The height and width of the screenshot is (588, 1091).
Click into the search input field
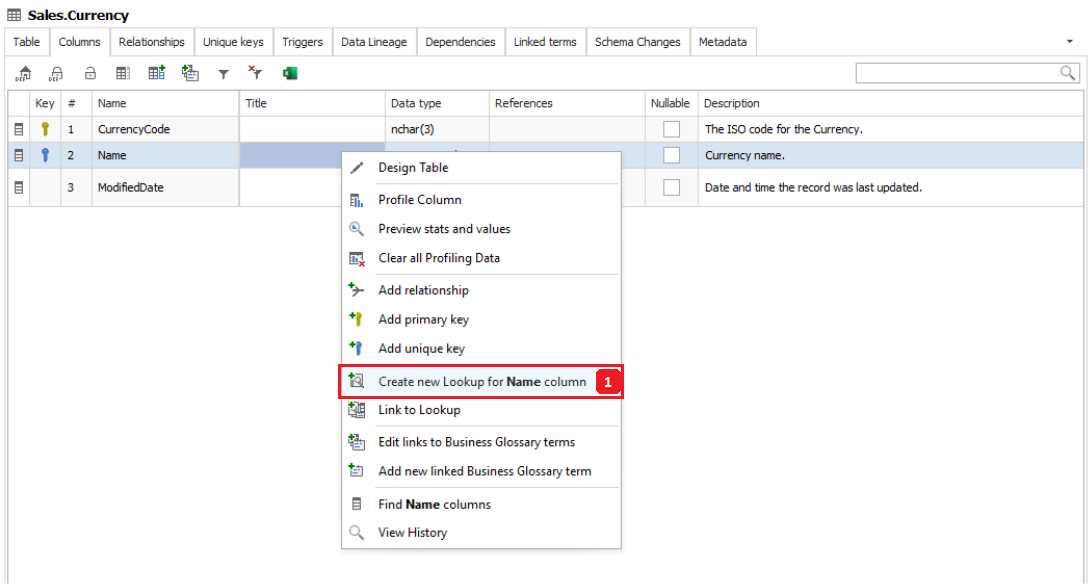click(955, 72)
